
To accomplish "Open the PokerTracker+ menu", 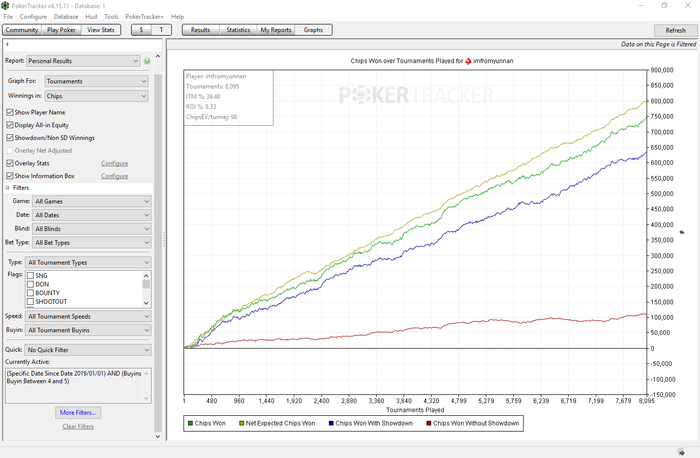I will click(144, 17).
